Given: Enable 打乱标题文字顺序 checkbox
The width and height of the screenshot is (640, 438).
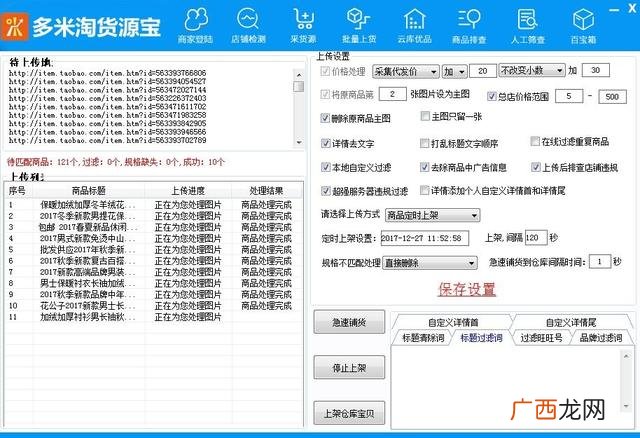Looking at the screenshot, I should pos(424,143).
